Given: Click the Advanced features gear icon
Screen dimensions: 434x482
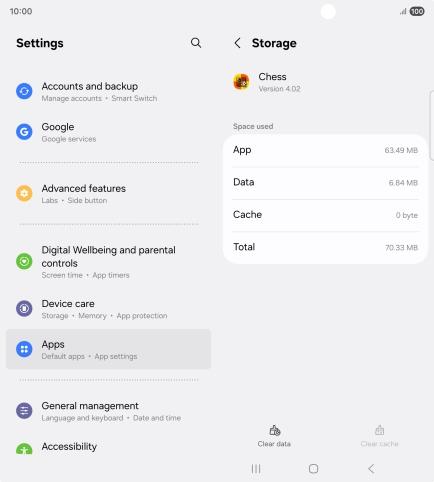Looking at the screenshot, I should point(24,193).
